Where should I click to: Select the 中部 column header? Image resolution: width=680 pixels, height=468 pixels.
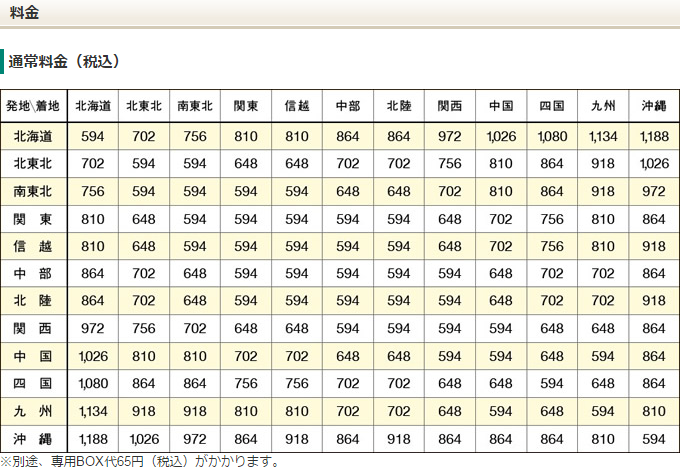[348, 106]
